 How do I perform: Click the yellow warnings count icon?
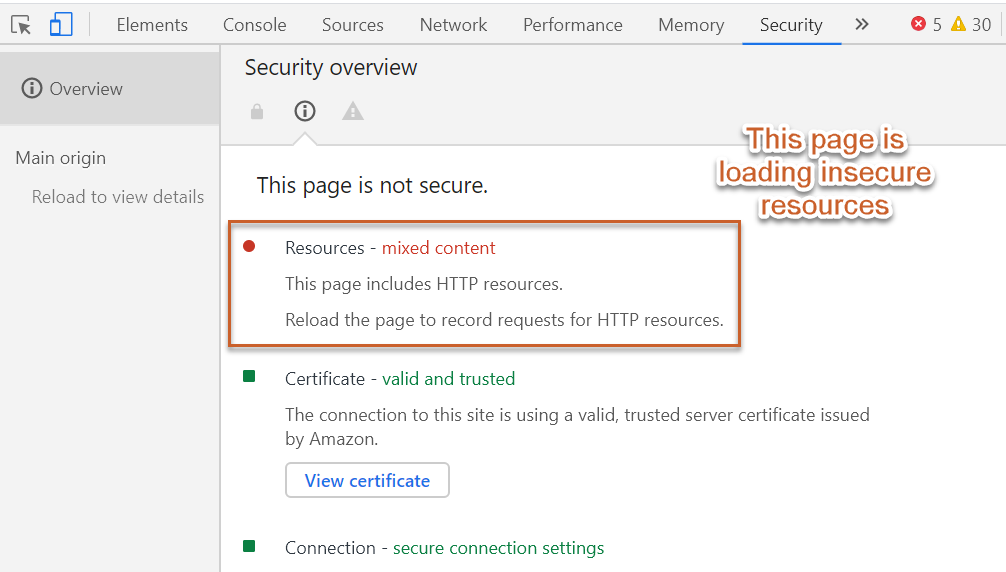[958, 25]
